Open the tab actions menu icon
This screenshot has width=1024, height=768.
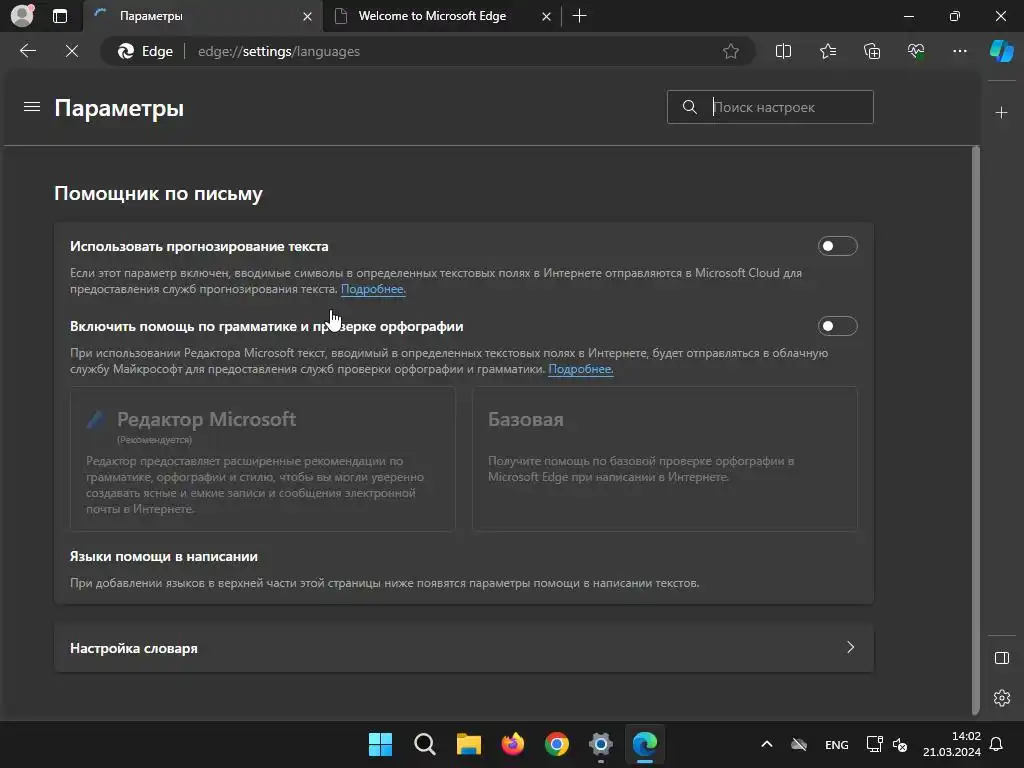(x=60, y=16)
